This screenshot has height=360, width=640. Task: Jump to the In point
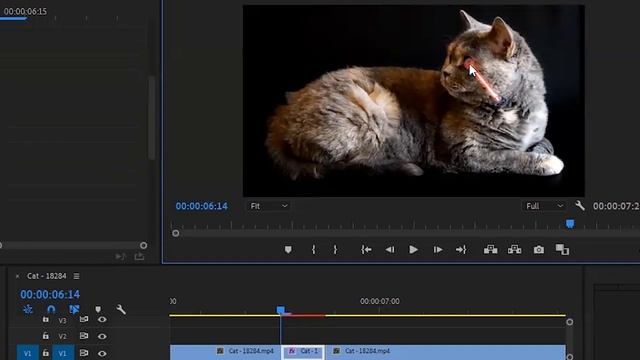(x=366, y=249)
